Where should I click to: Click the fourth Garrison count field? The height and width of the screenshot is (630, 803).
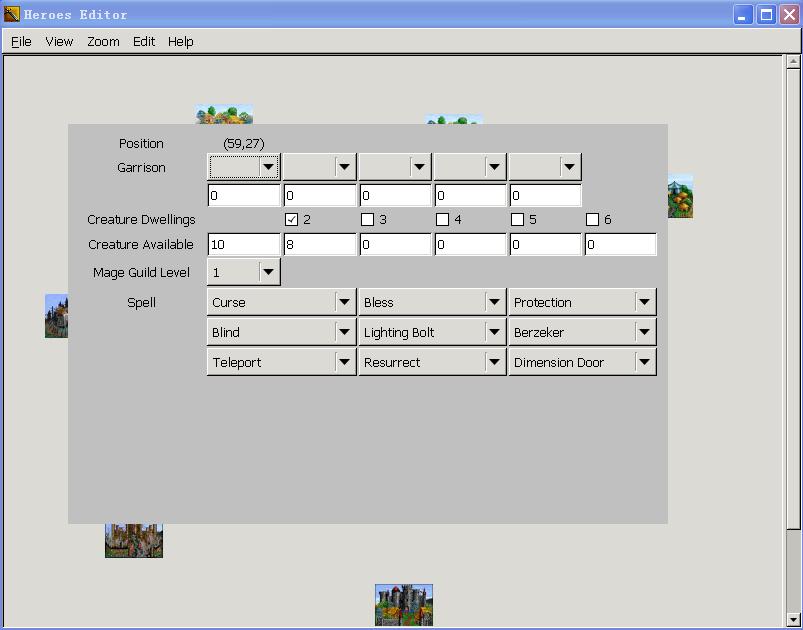[x=470, y=196]
